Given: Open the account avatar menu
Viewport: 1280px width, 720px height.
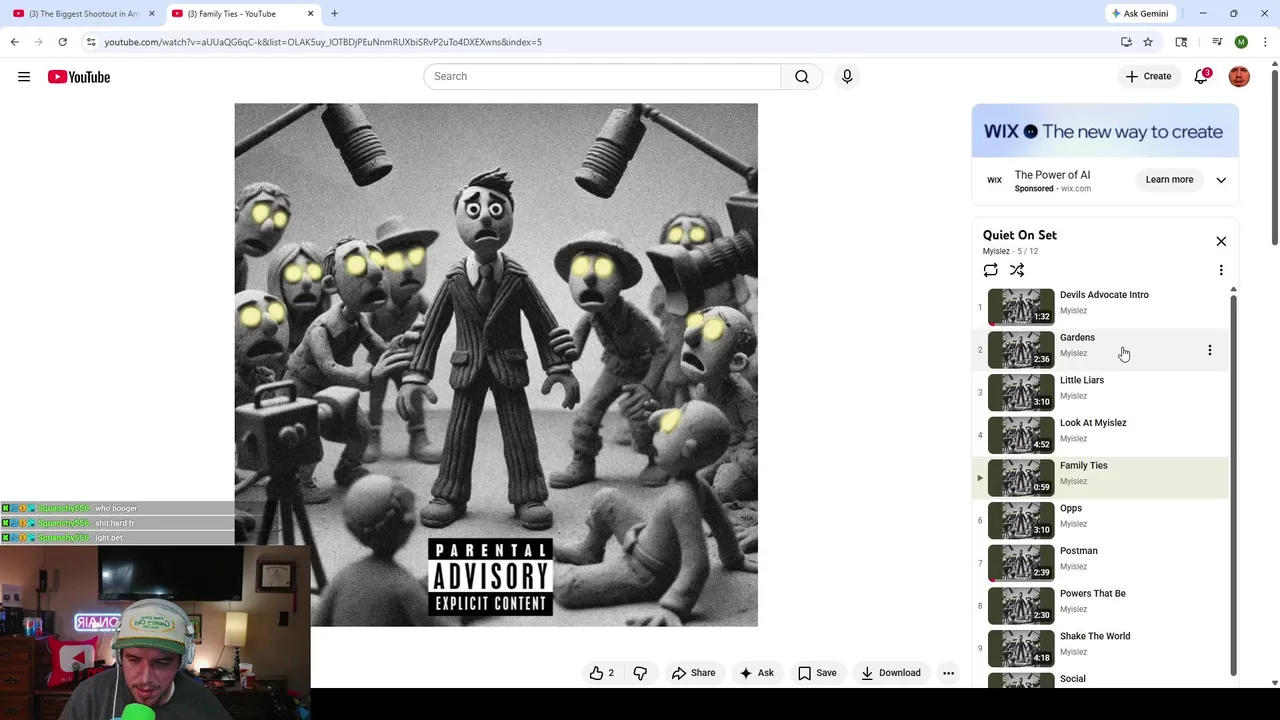Looking at the screenshot, I should pos(1239,76).
